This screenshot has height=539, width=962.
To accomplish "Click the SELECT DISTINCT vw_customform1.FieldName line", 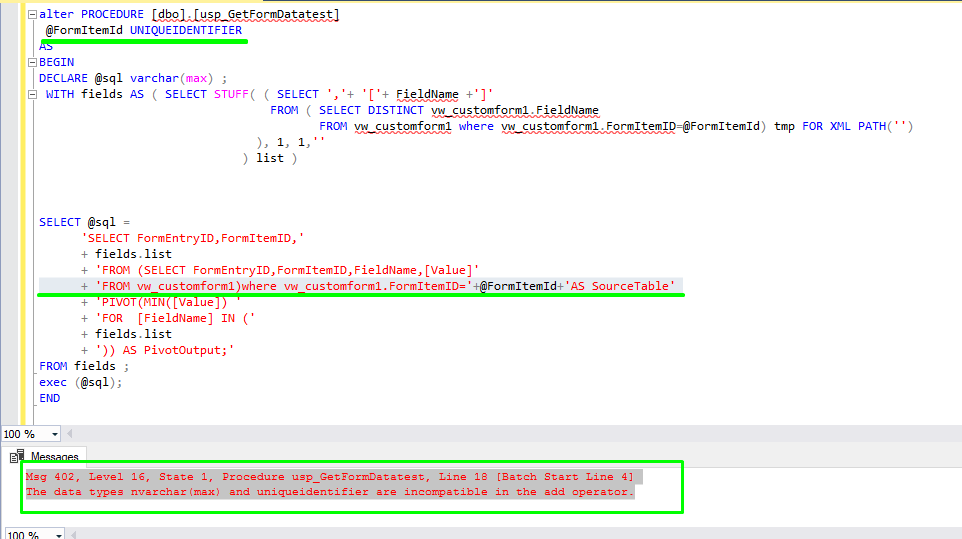I will (458, 110).
